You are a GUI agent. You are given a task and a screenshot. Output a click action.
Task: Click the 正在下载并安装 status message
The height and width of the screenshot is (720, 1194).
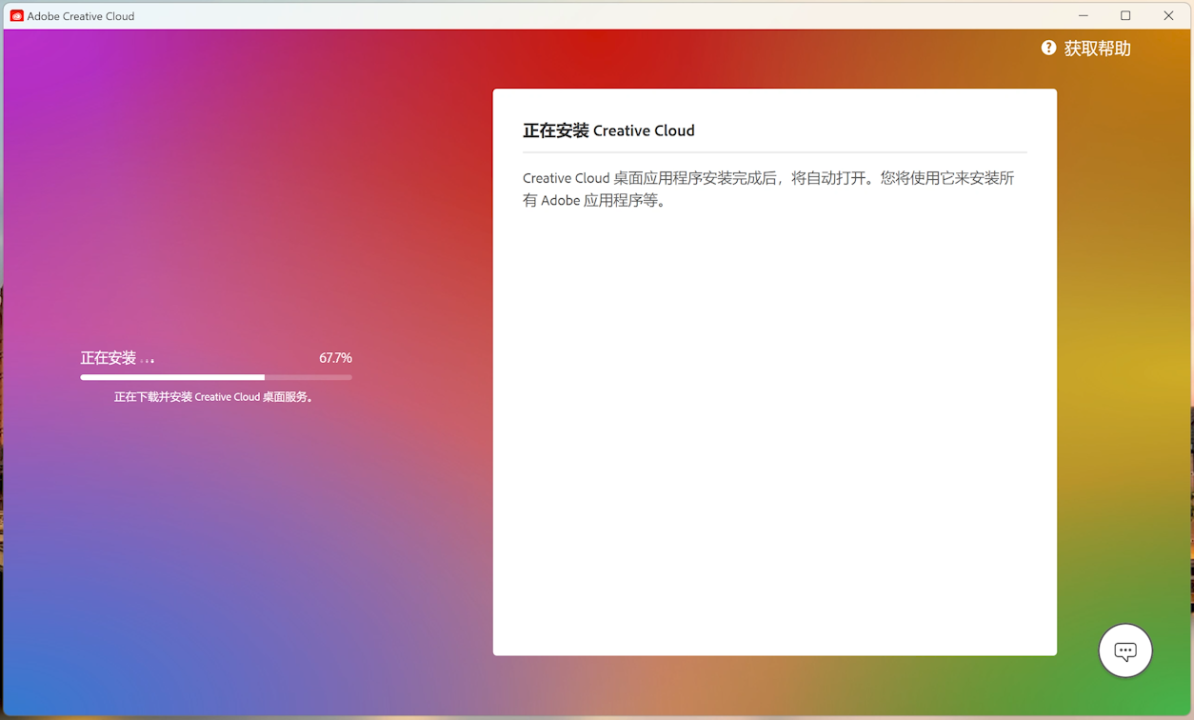tap(213, 396)
